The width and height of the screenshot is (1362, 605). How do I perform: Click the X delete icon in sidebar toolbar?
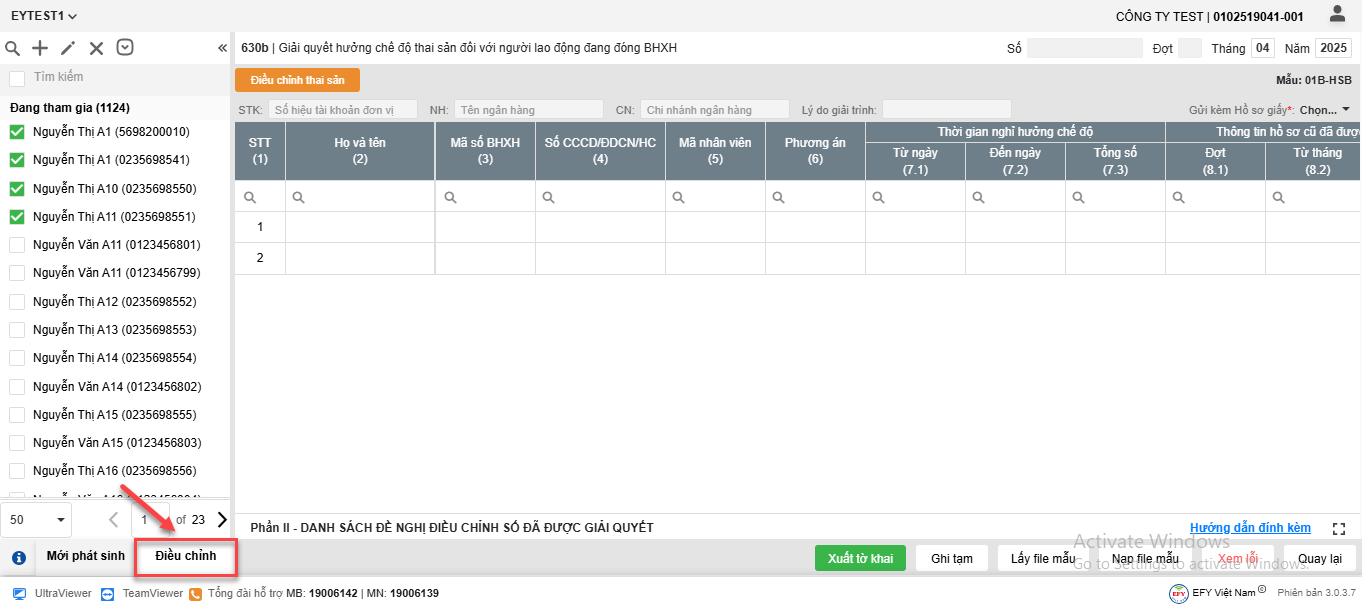(x=96, y=48)
